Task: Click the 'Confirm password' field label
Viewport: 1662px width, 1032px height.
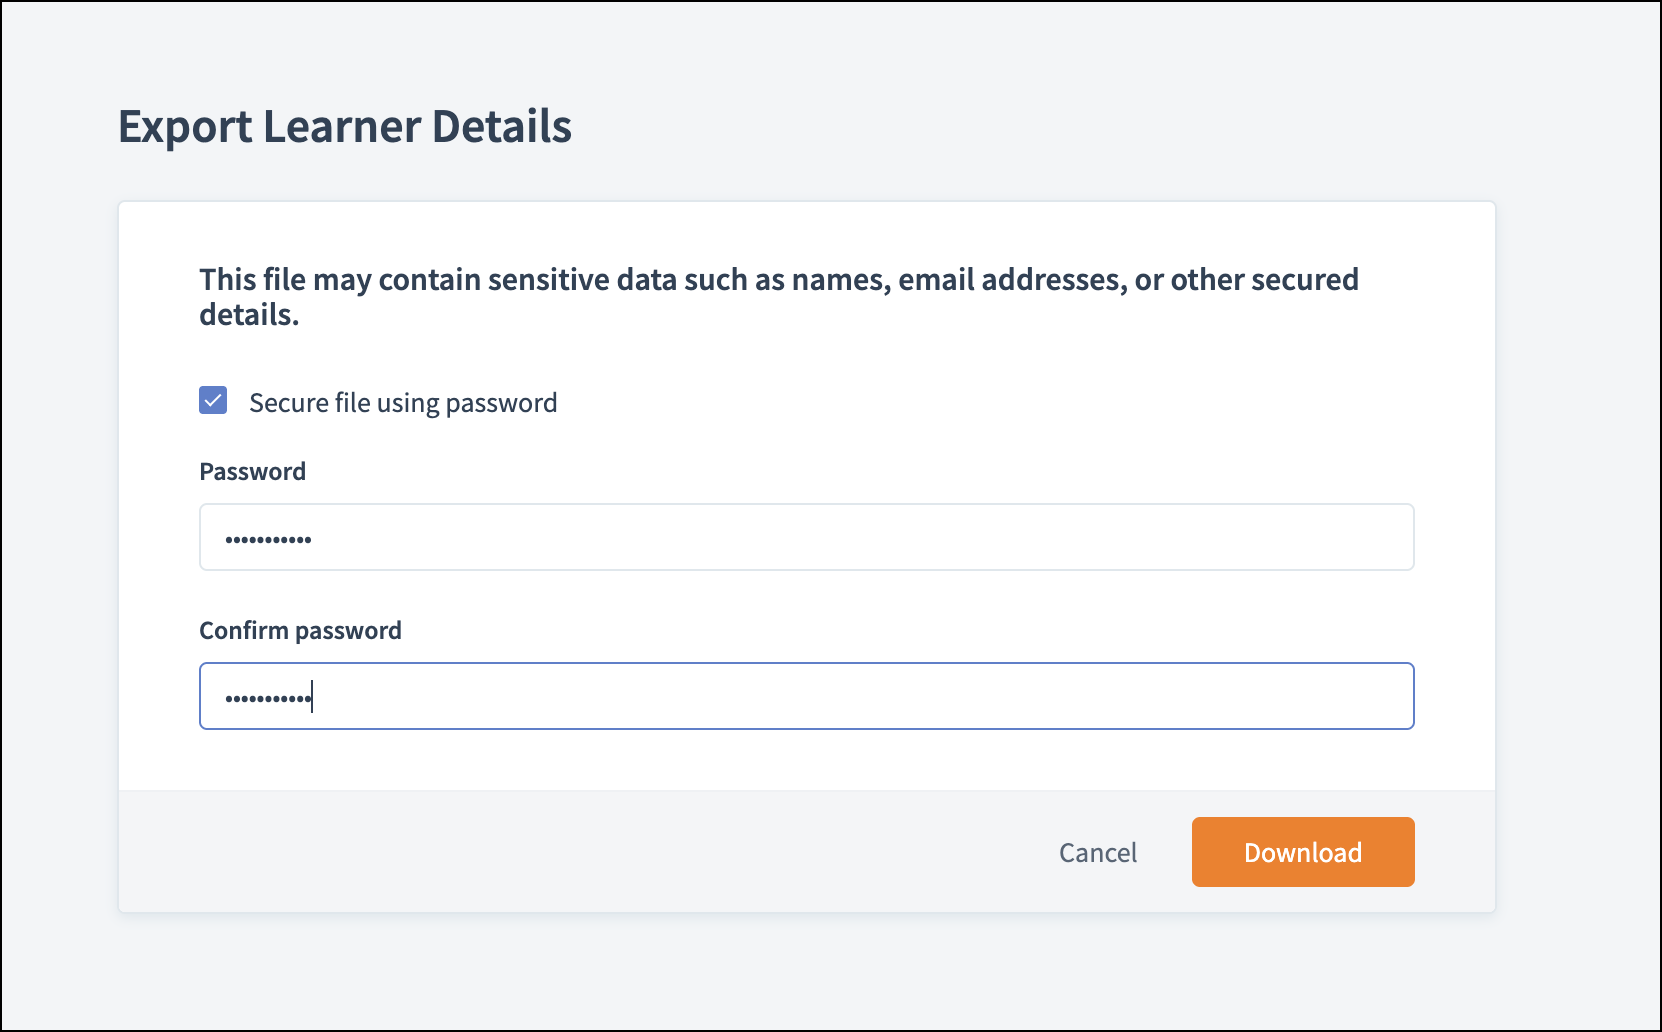Action: (x=300, y=631)
